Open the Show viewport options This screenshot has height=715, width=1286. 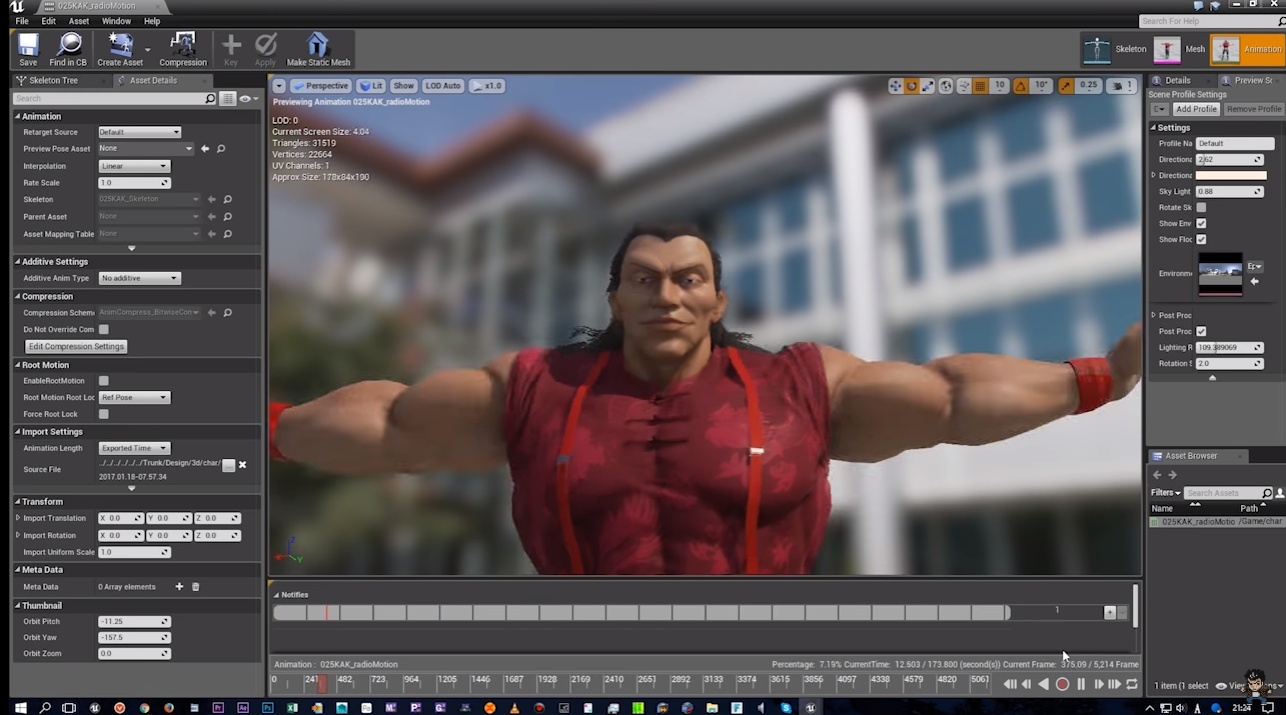point(403,86)
